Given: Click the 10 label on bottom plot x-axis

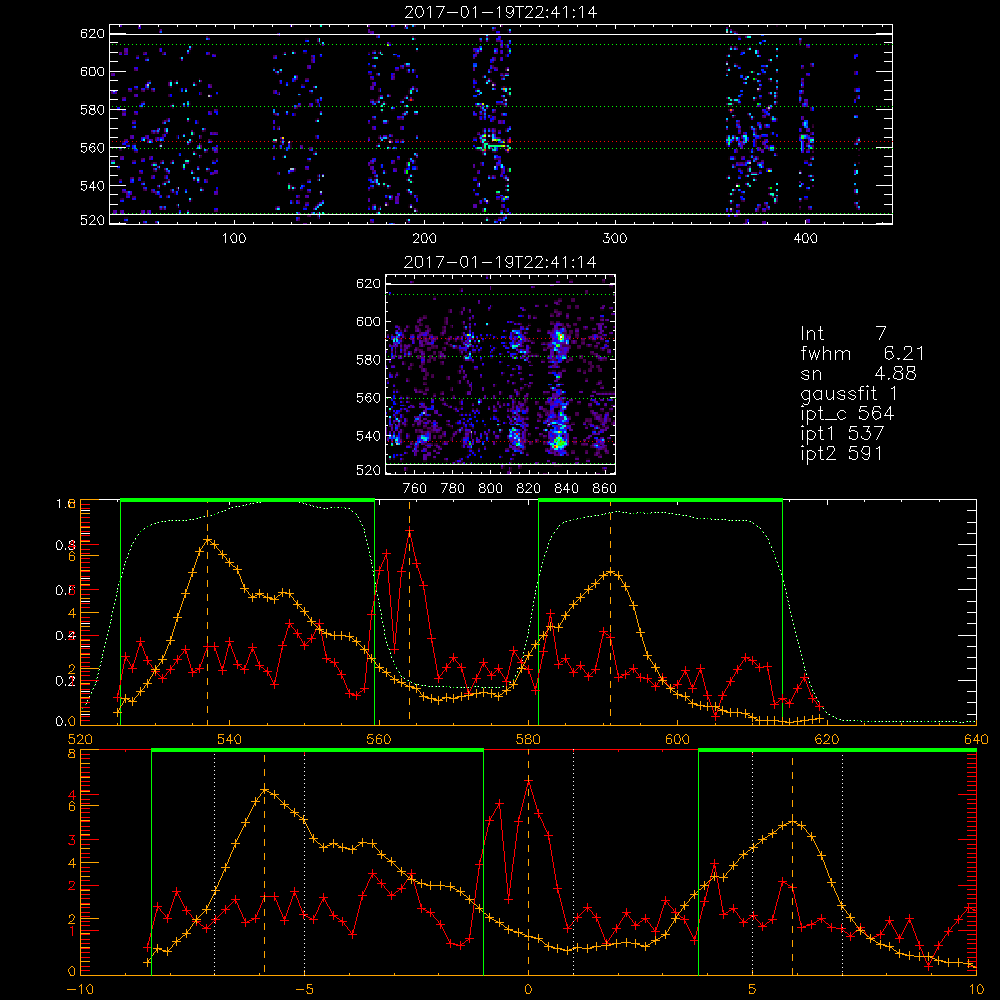Looking at the screenshot, I should tap(976, 990).
